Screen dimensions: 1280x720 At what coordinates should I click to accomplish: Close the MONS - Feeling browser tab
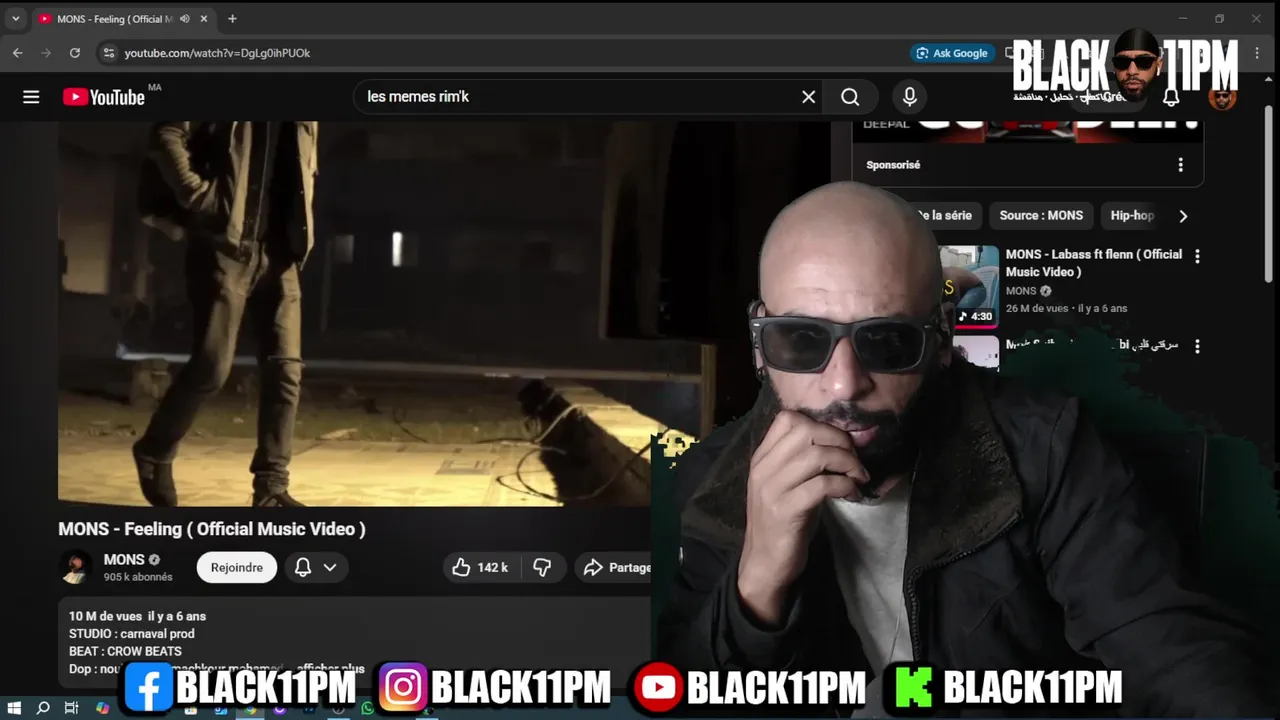tap(204, 19)
